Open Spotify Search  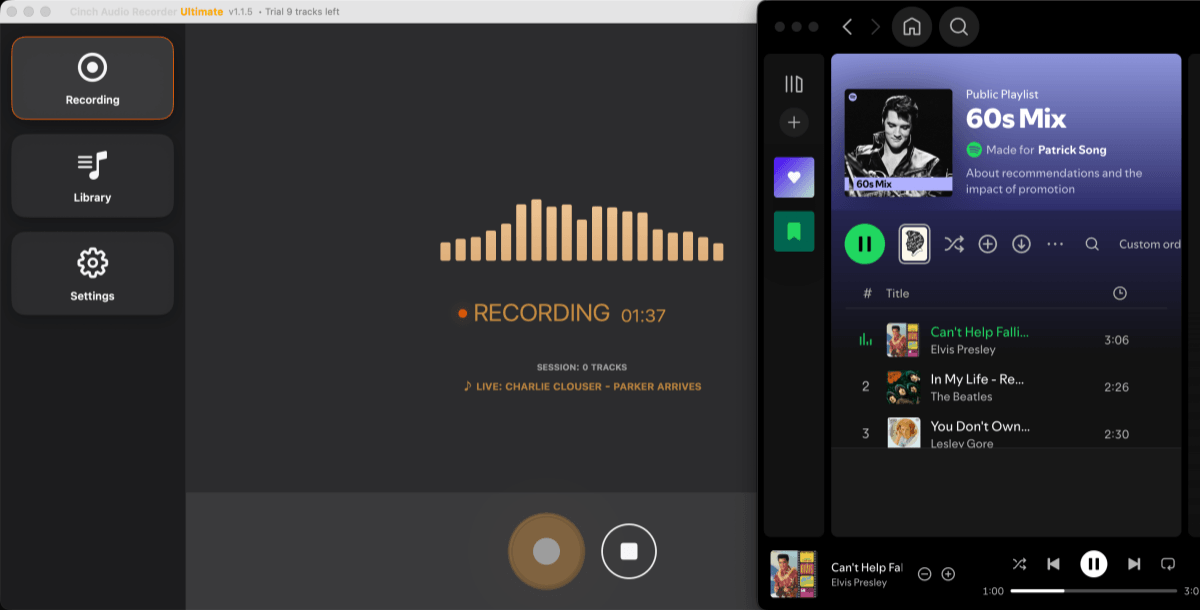click(959, 27)
